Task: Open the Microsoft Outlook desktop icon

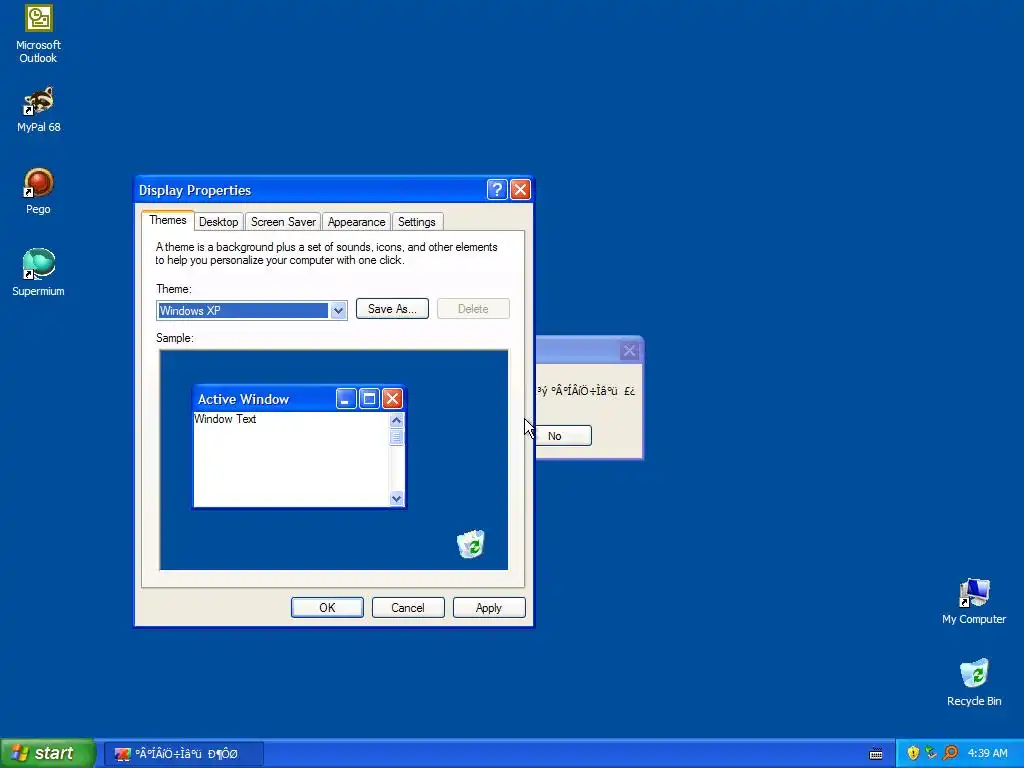Action: pos(39,34)
